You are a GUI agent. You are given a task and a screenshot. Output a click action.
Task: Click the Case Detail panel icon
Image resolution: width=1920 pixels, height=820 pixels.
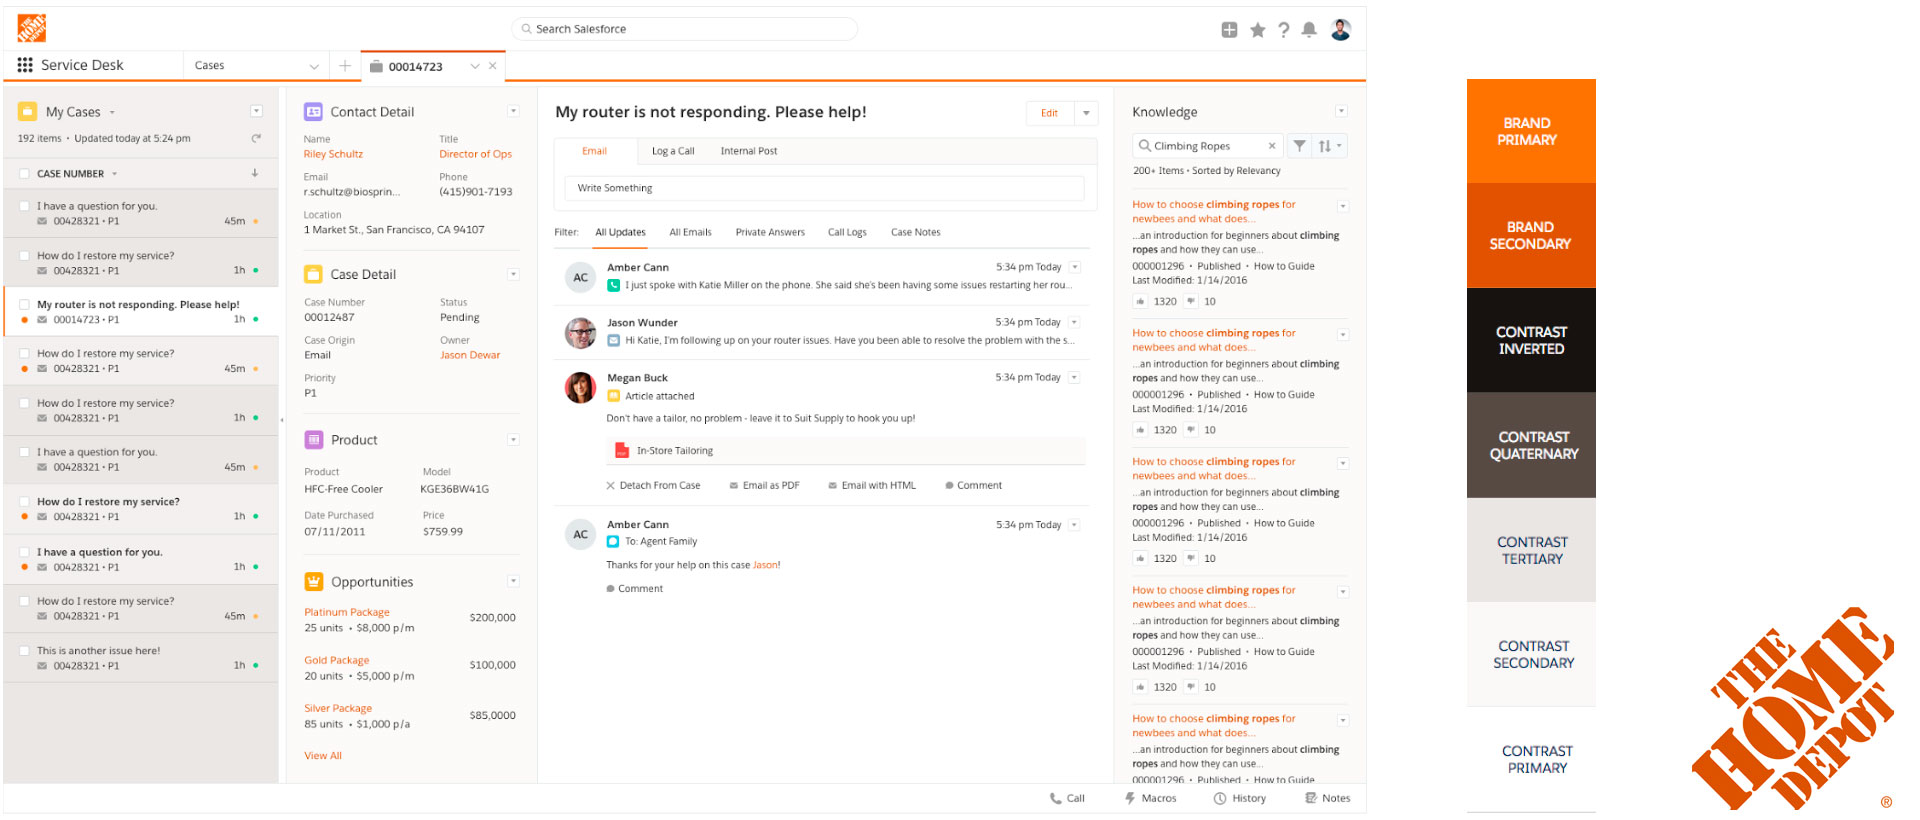[313, 274]
